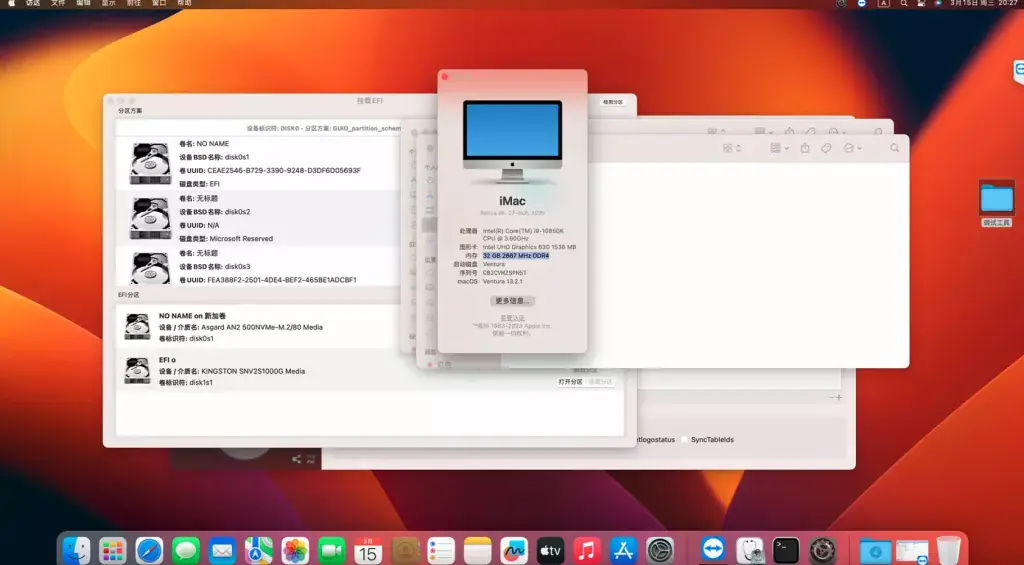Open Launchpad in the dock
This screenshot has width=1024, height=565.
pos(112,551)
